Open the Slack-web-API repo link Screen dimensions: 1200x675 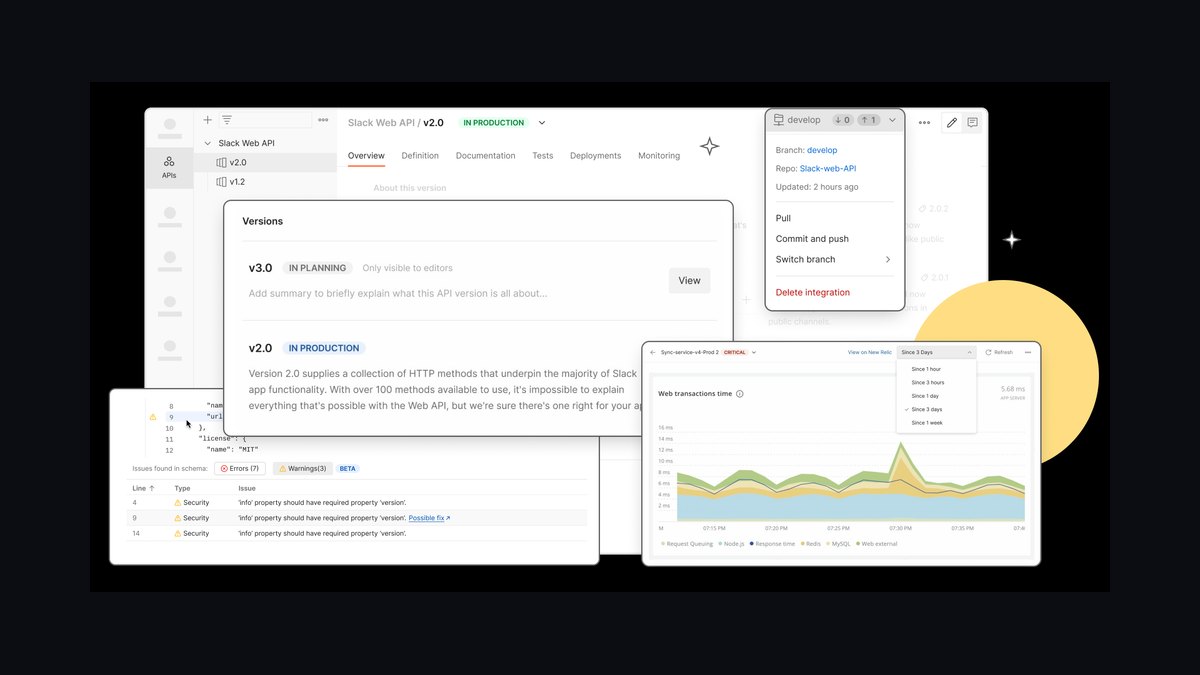click(x=828, y=168)
